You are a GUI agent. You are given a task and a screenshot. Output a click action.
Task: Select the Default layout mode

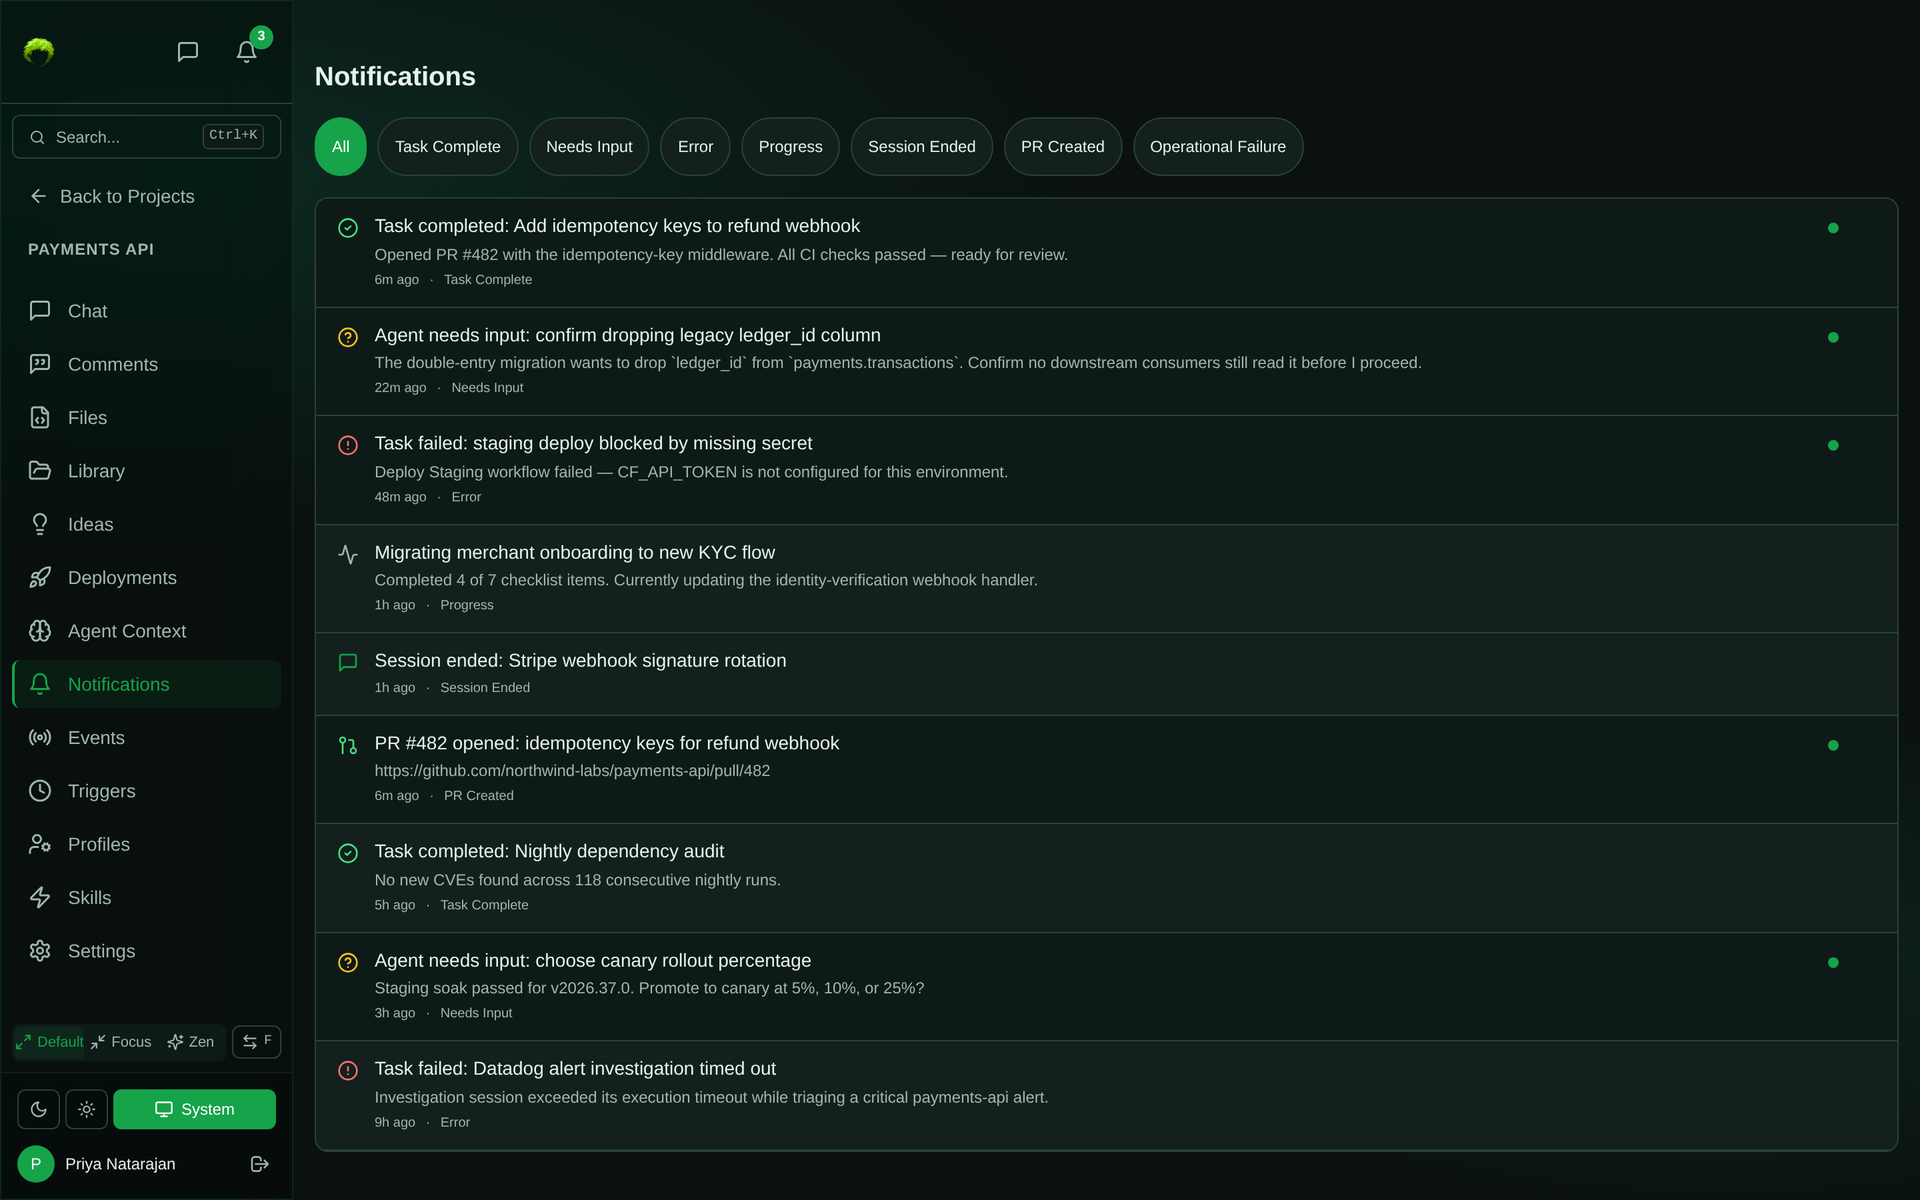click(50, 1042)
